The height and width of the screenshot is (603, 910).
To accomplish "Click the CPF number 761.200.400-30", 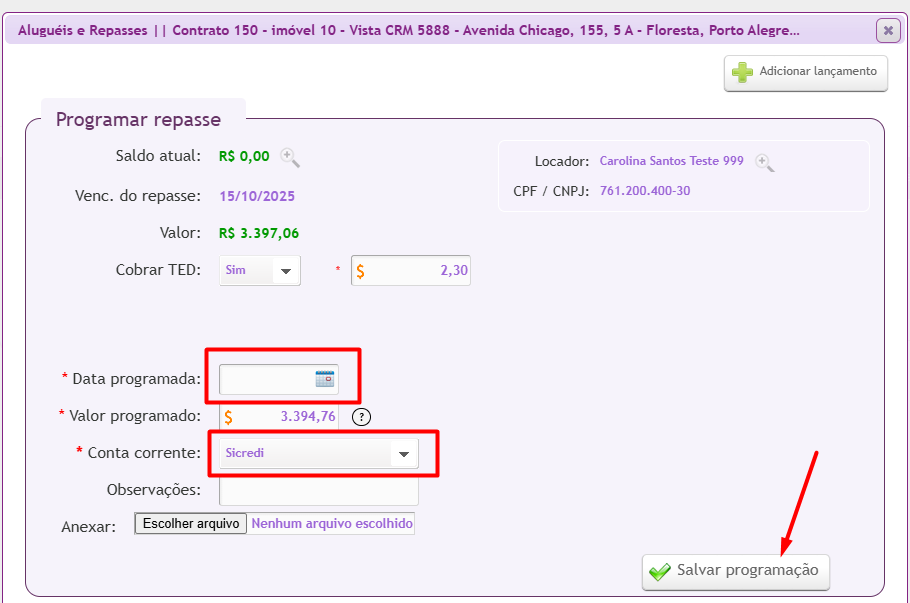I will pos(645,191).
